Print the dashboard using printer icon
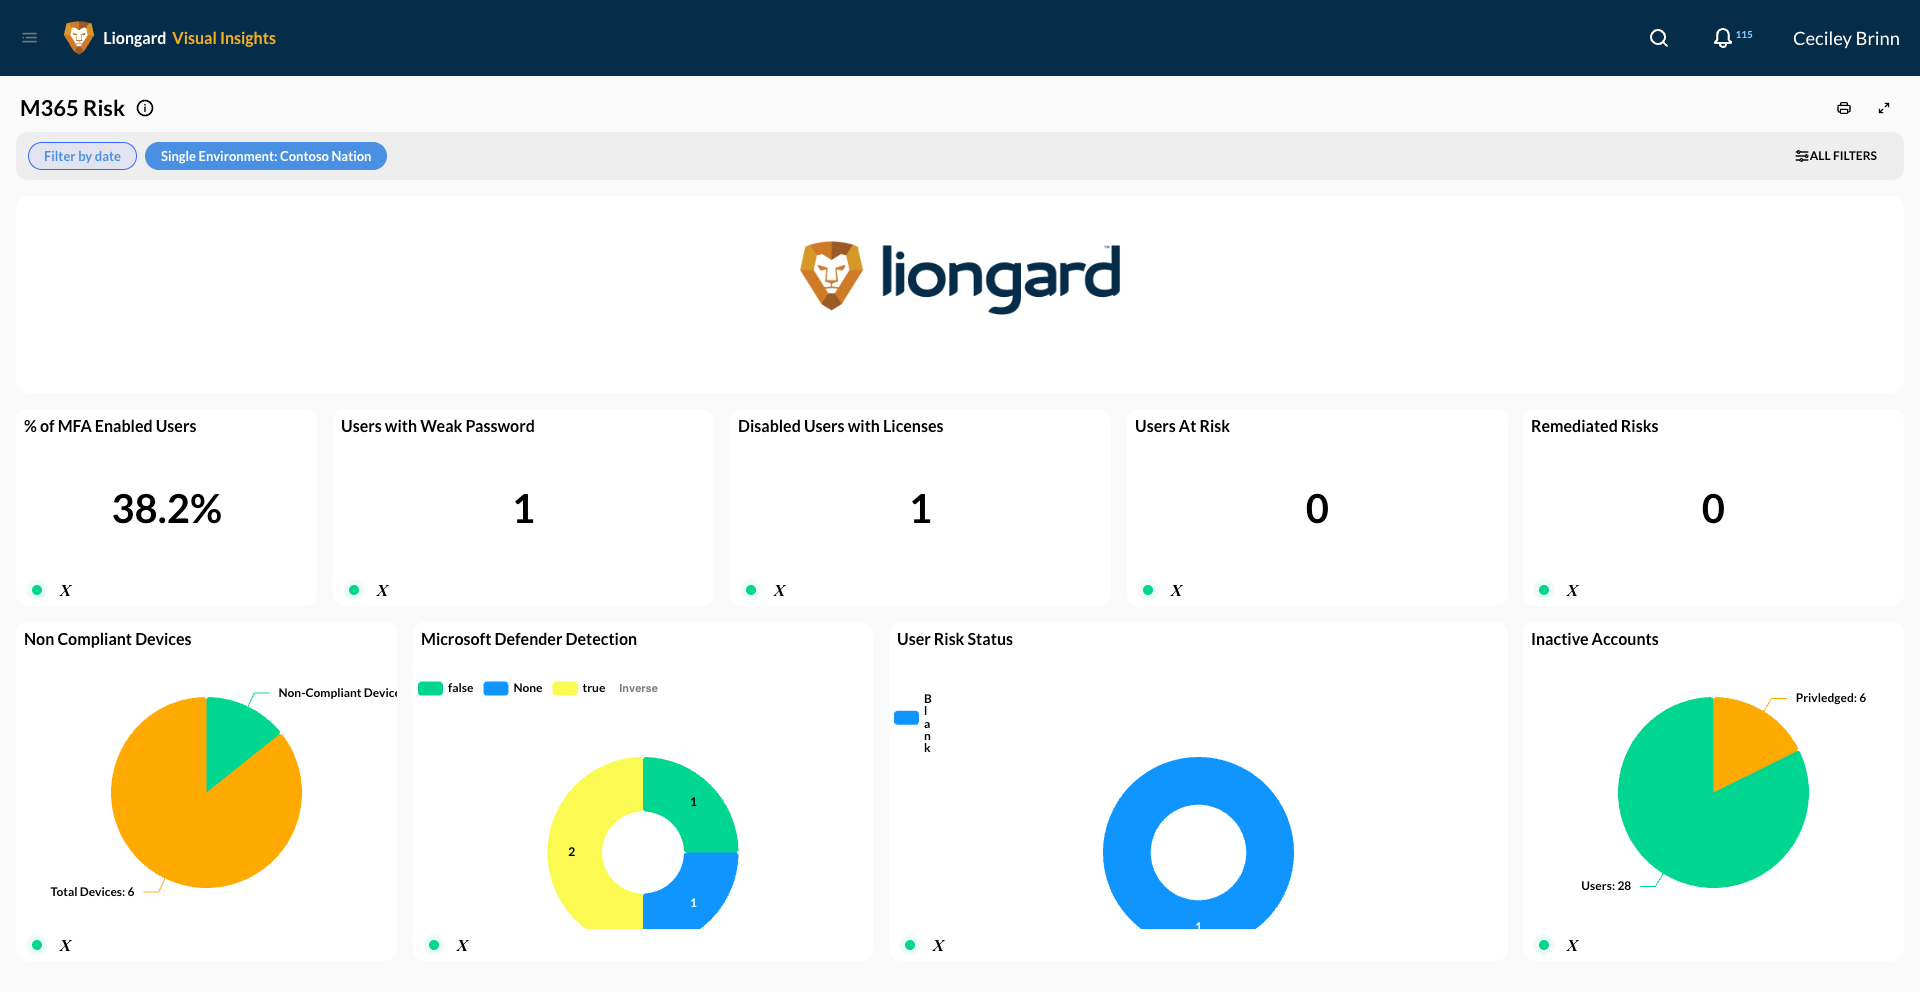Screen dimensions: 1920x992 (1844, 108)
